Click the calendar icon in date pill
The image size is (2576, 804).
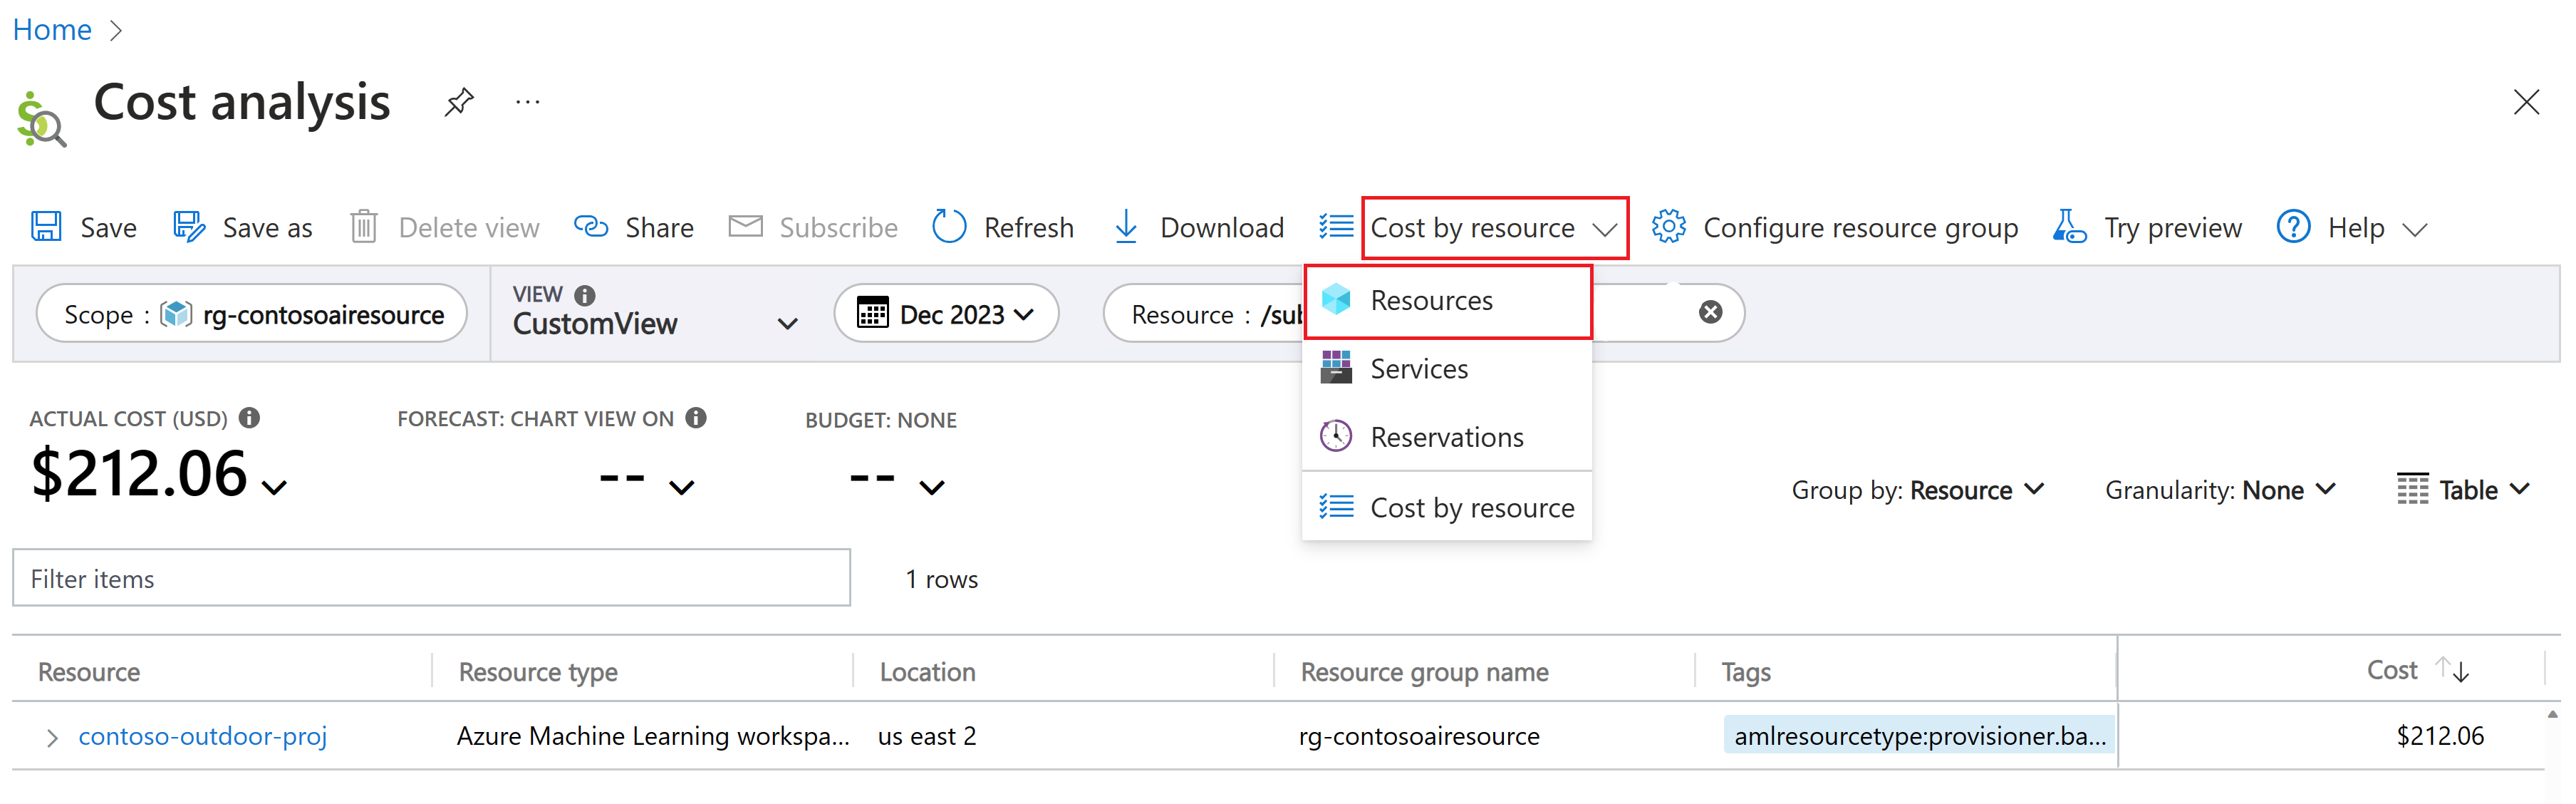(x=872, y=313)
